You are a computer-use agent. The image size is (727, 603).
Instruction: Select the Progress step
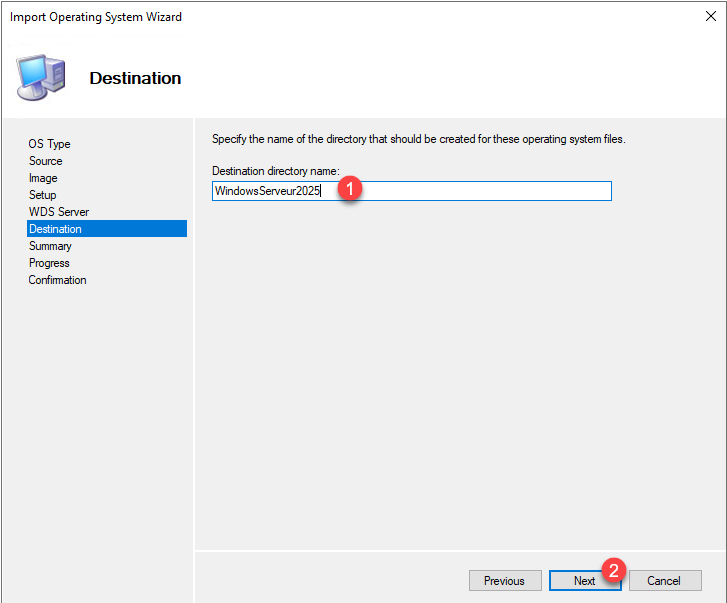click(49, 263)
